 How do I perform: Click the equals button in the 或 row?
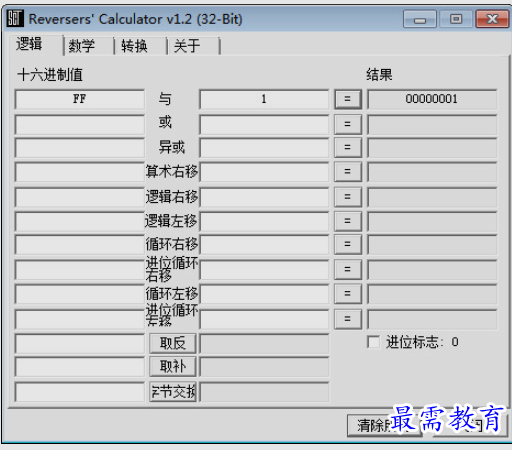point(348,124)
